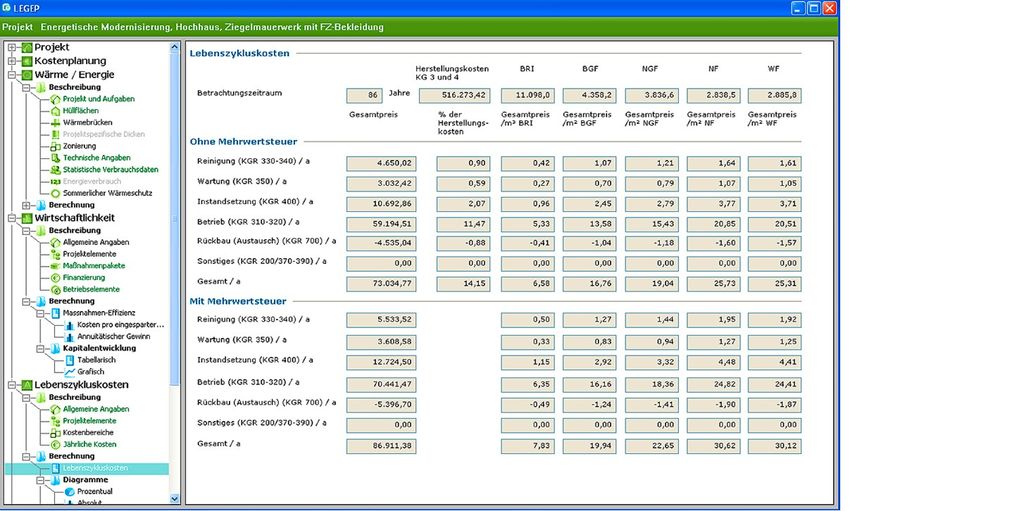
Task: Collapse the Wärme / Energie node
Action: tap(12, 75)
